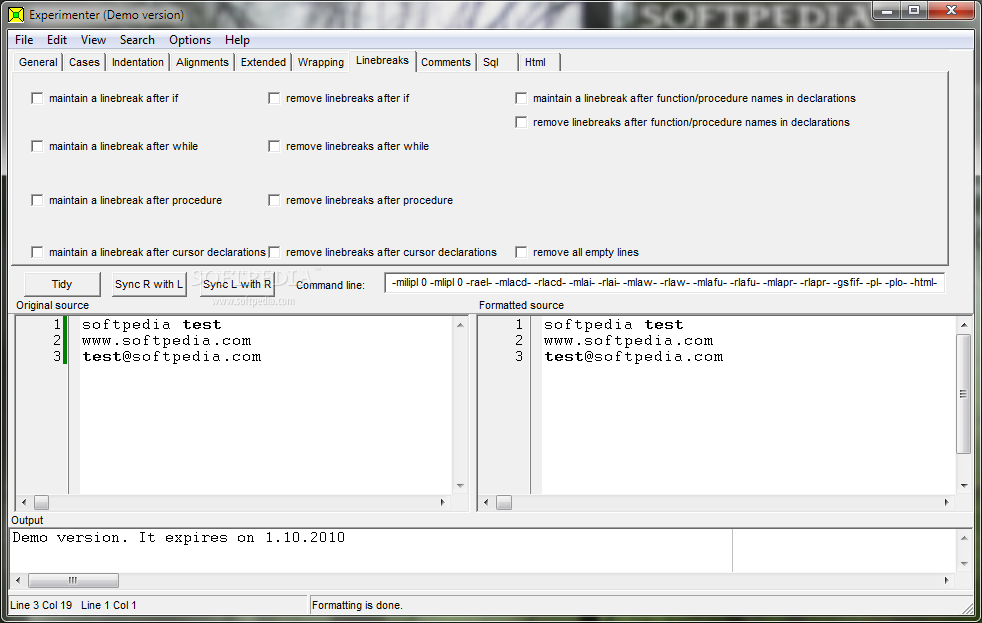Click the Command line input field

[x=664, y=283]
